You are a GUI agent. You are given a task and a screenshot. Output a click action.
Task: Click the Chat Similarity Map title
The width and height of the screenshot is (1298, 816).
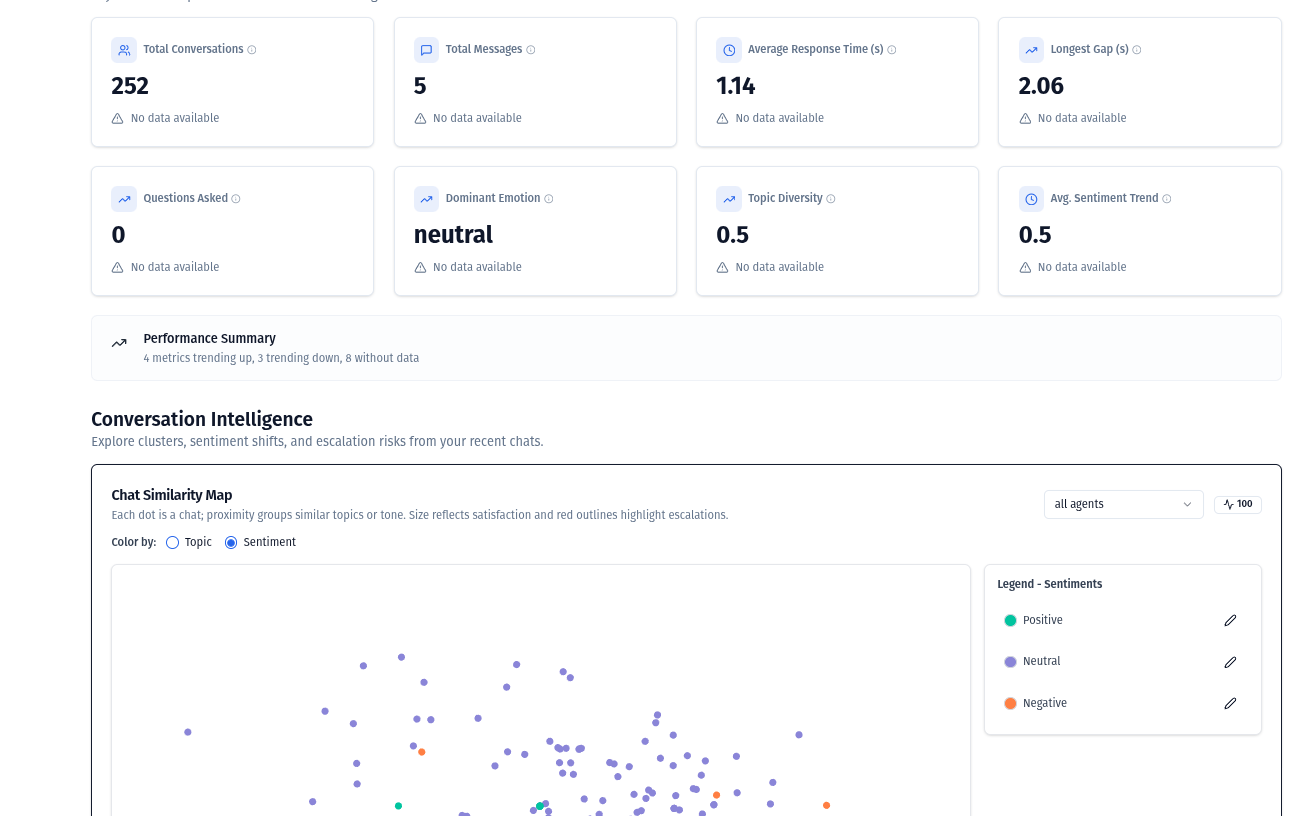point(171,495)
